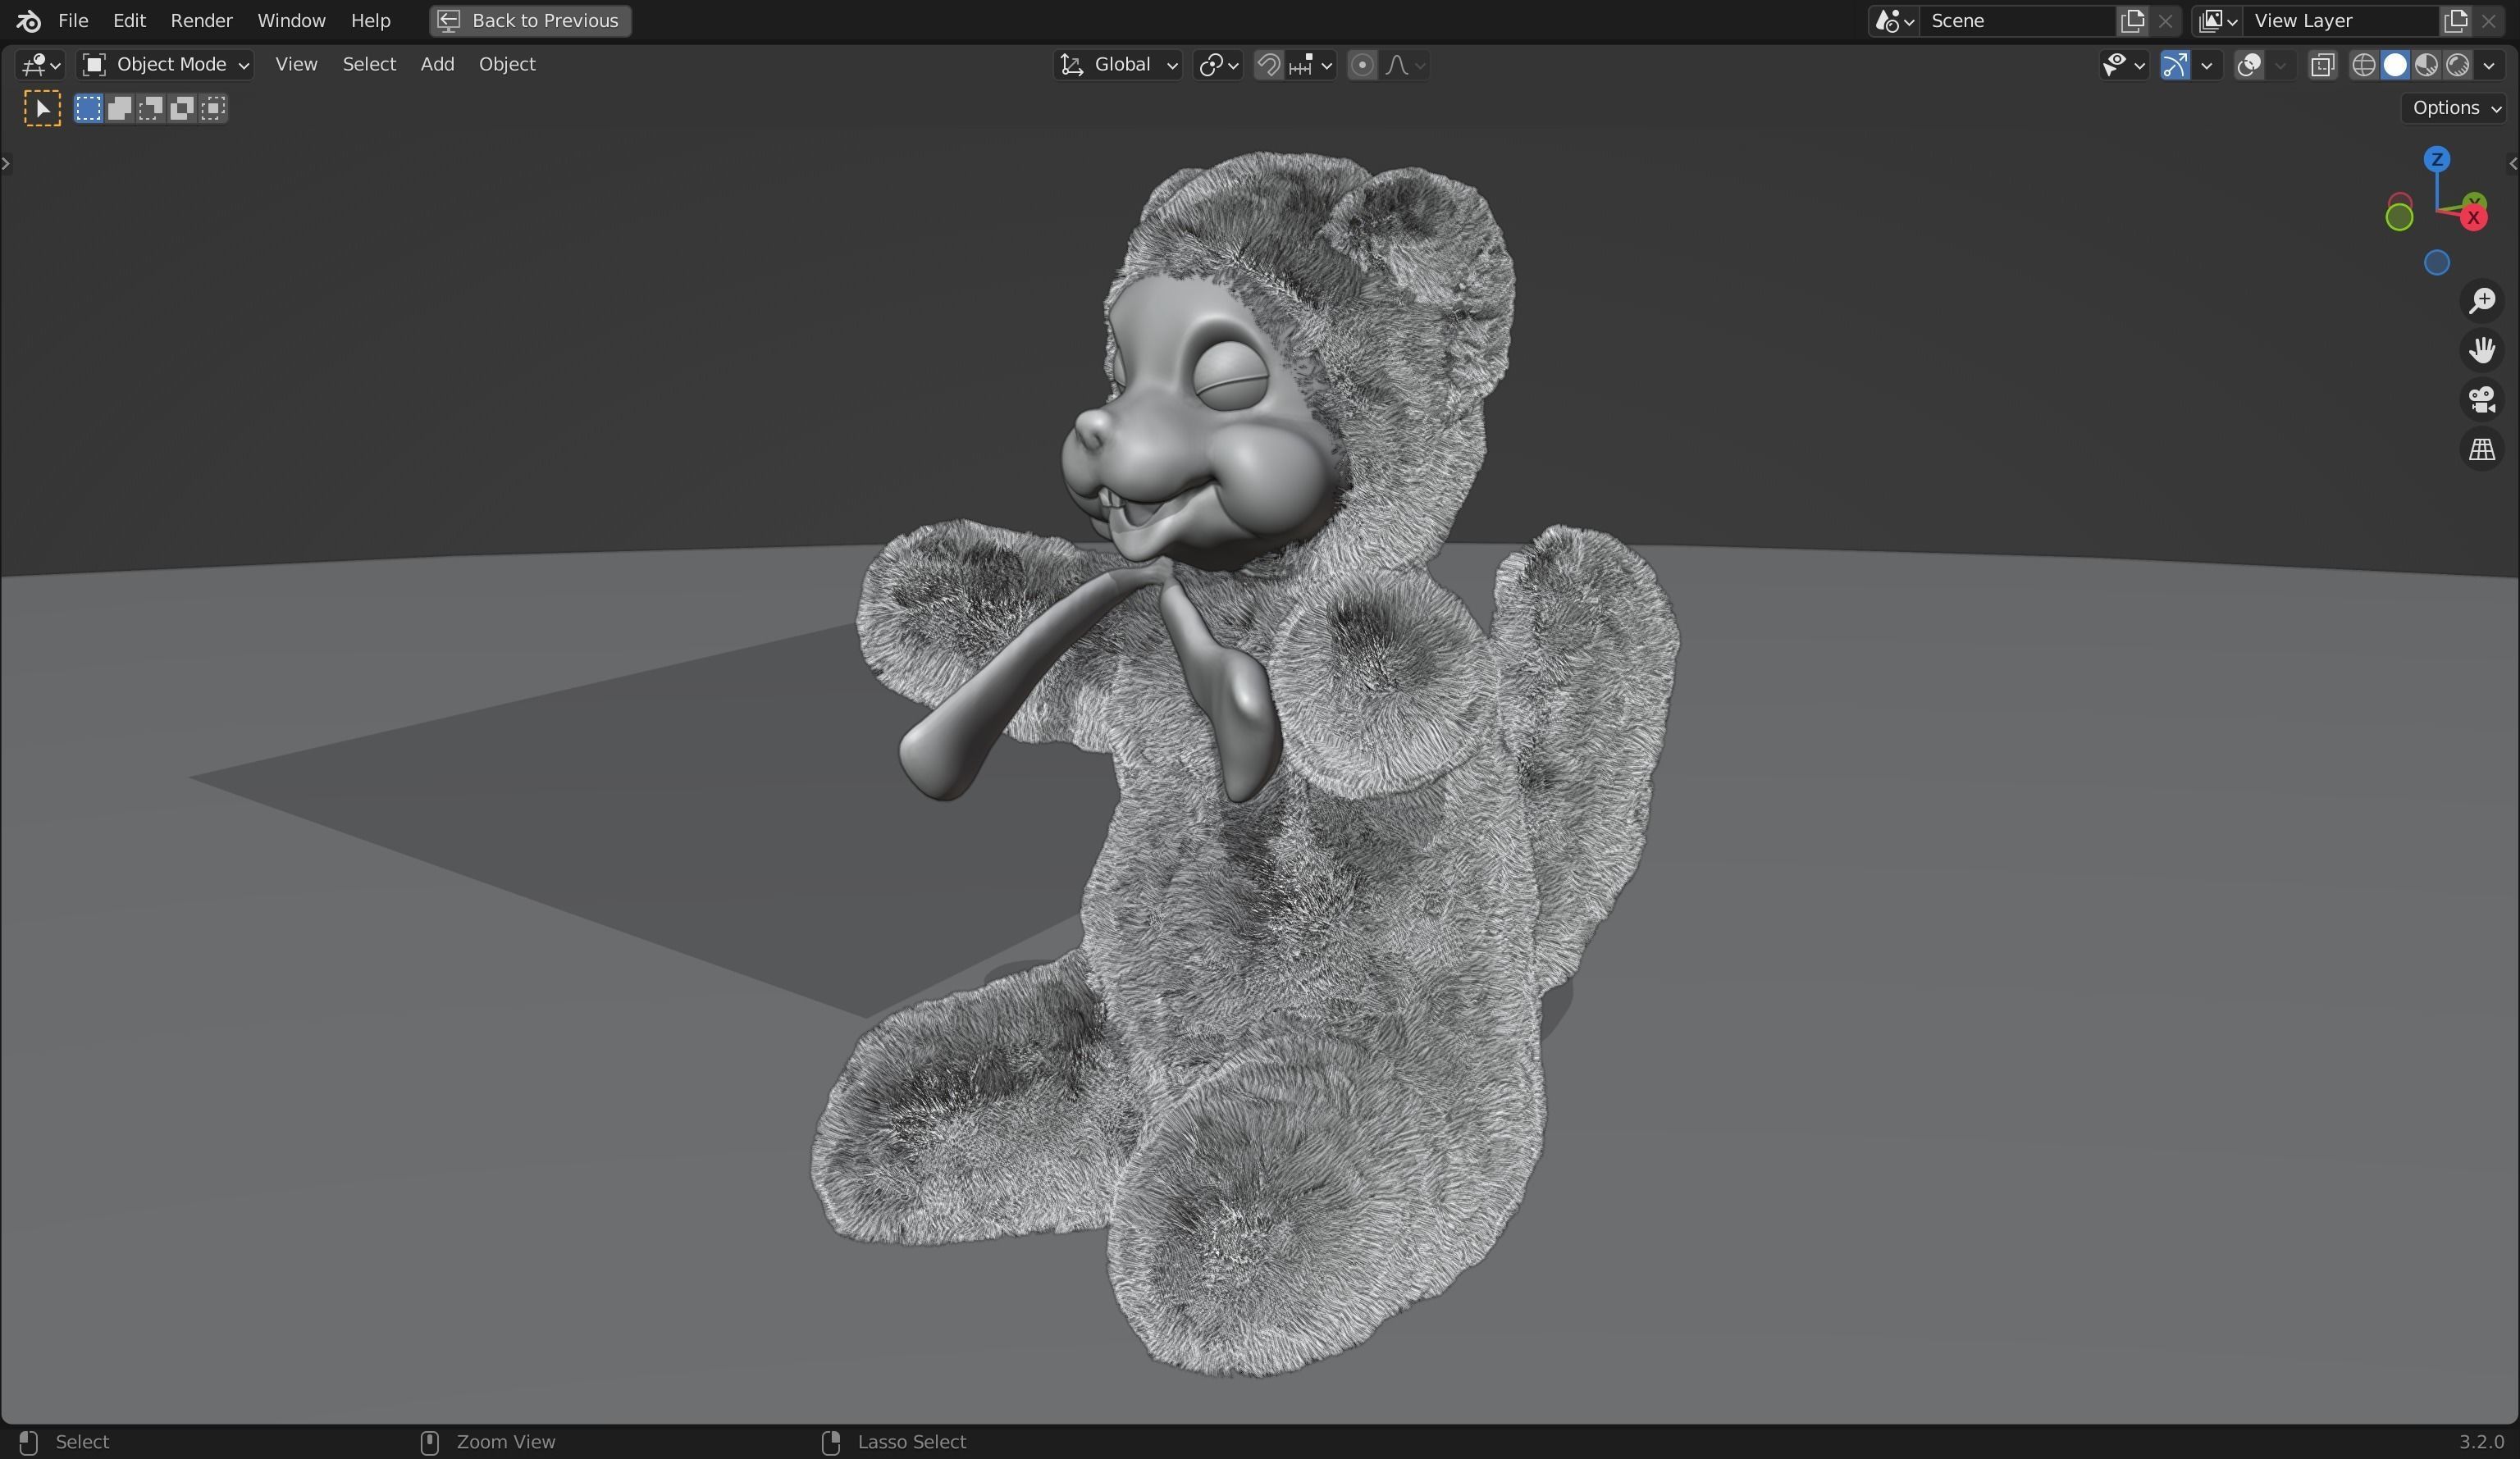The height and width of the screenshot is (1459, 2520).
Task: Open the Add menu in viewport header
Action: point(436,63)
